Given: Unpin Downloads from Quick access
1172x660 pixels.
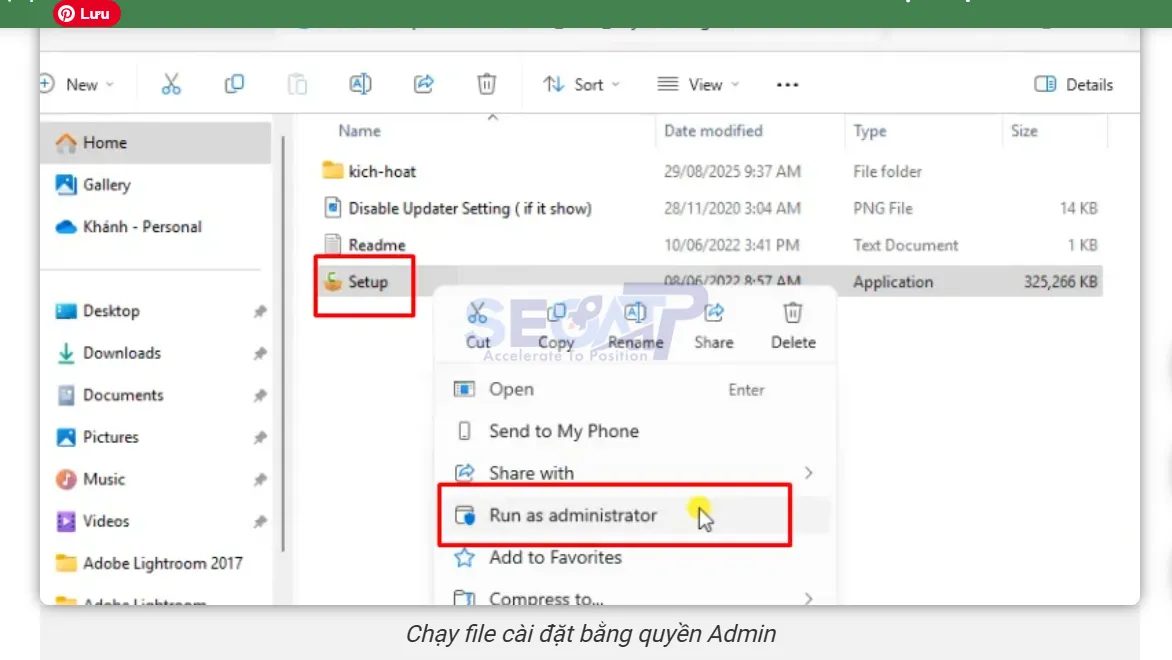Looking at the screenshot, I should (259, 353).
